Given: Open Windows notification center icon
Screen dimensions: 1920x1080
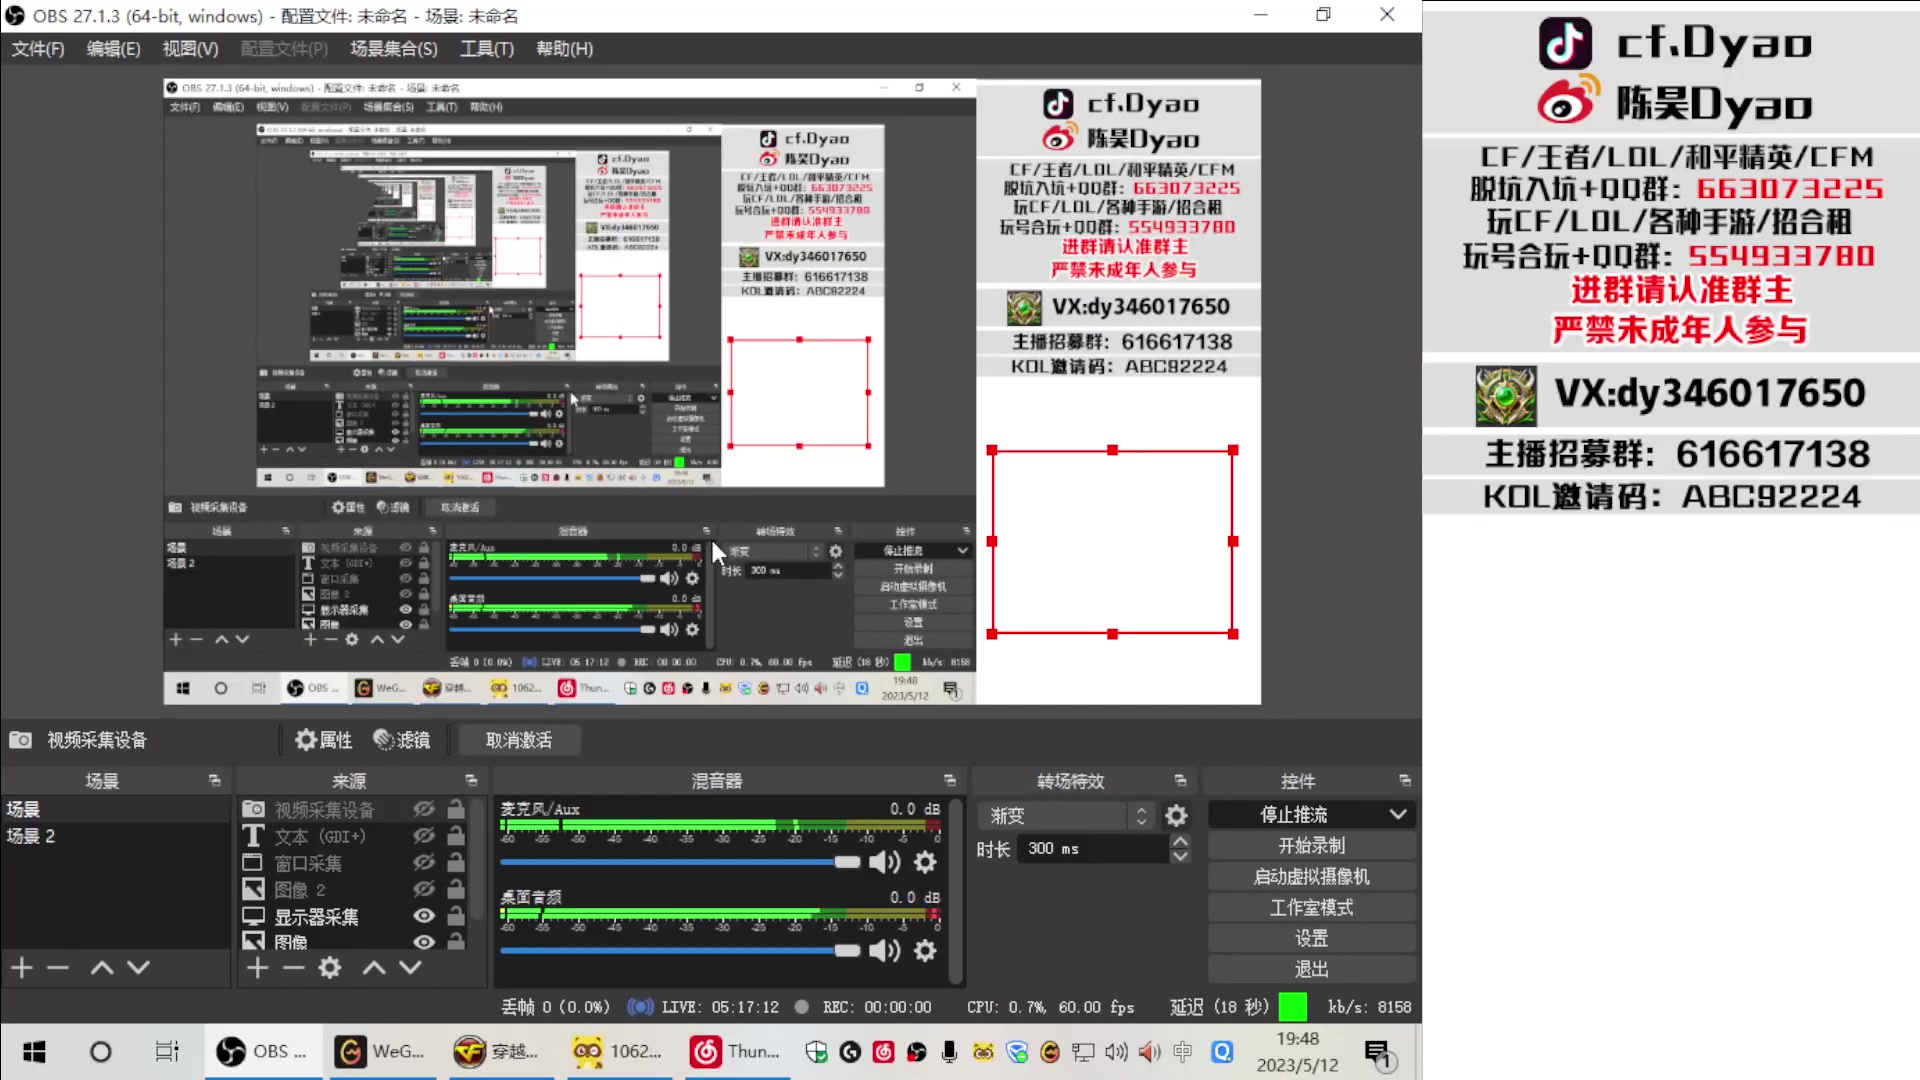Looking at the screenshot, I should point(1378,1053).
